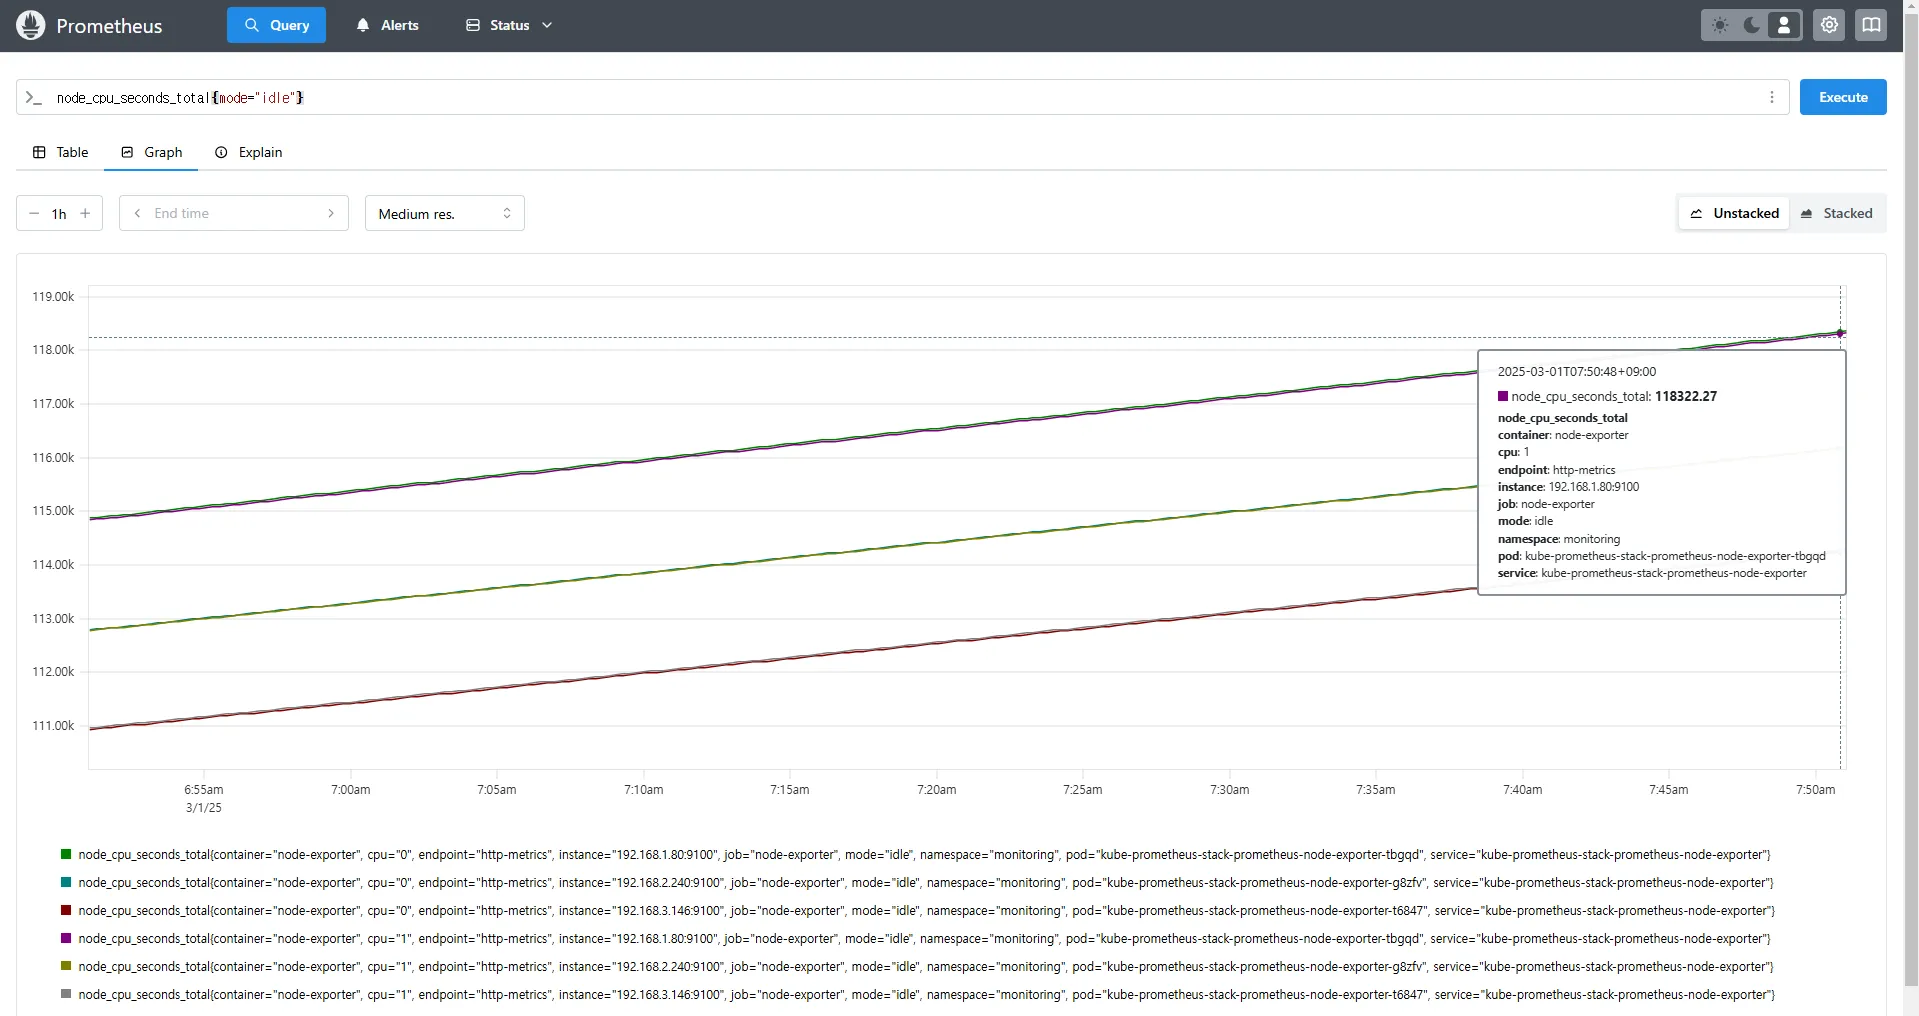Viewport: 1919px width, 1016px height.
Task: Click the highlighted data point on the graph
Action: click(x=1840, y=333)
